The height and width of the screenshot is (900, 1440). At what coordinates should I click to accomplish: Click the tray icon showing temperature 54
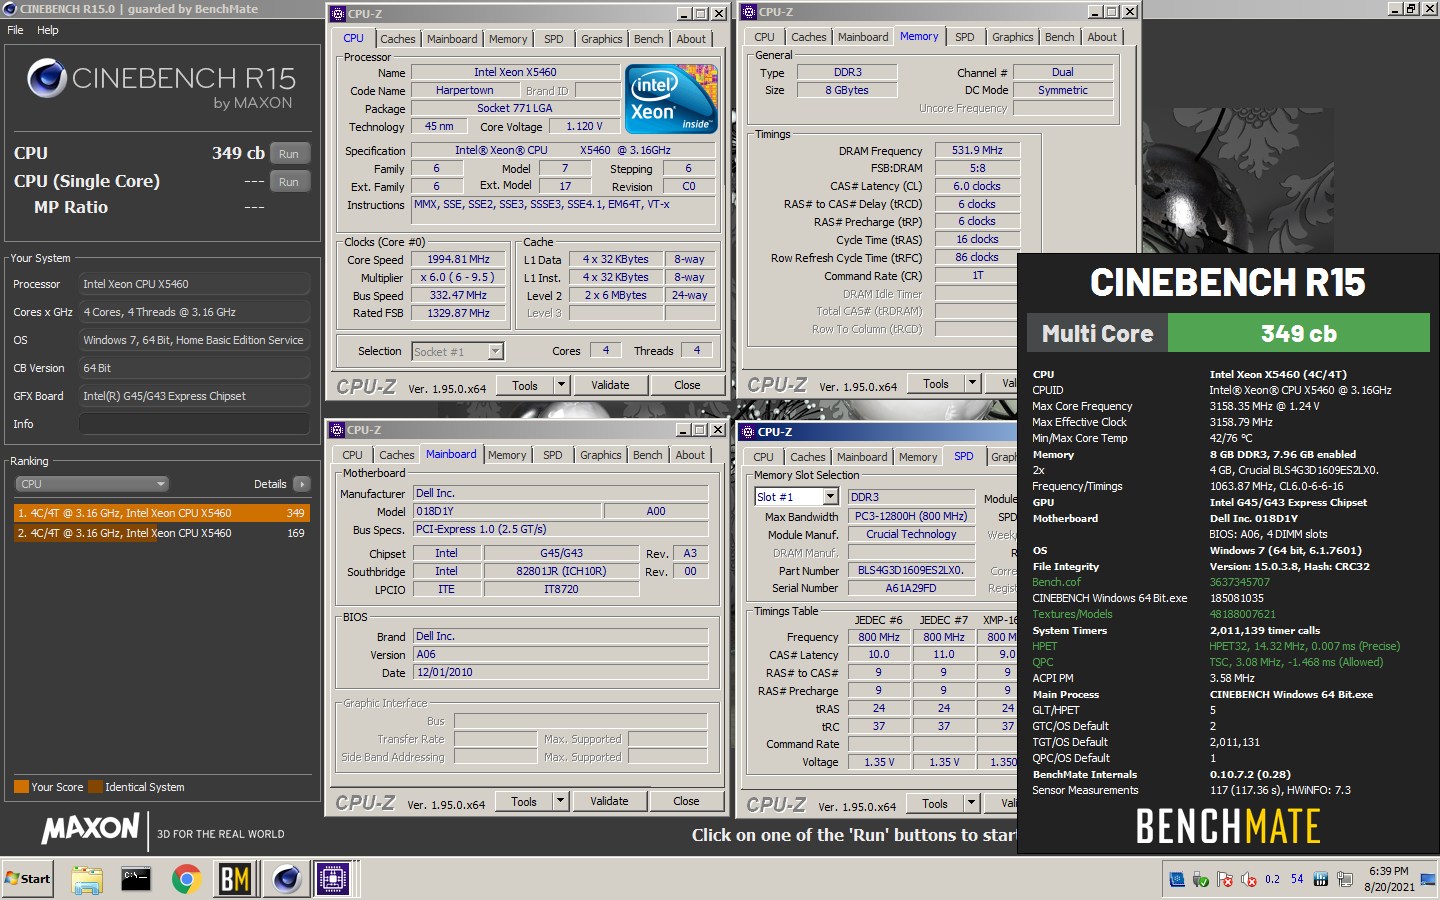(x=1297, y=880)
